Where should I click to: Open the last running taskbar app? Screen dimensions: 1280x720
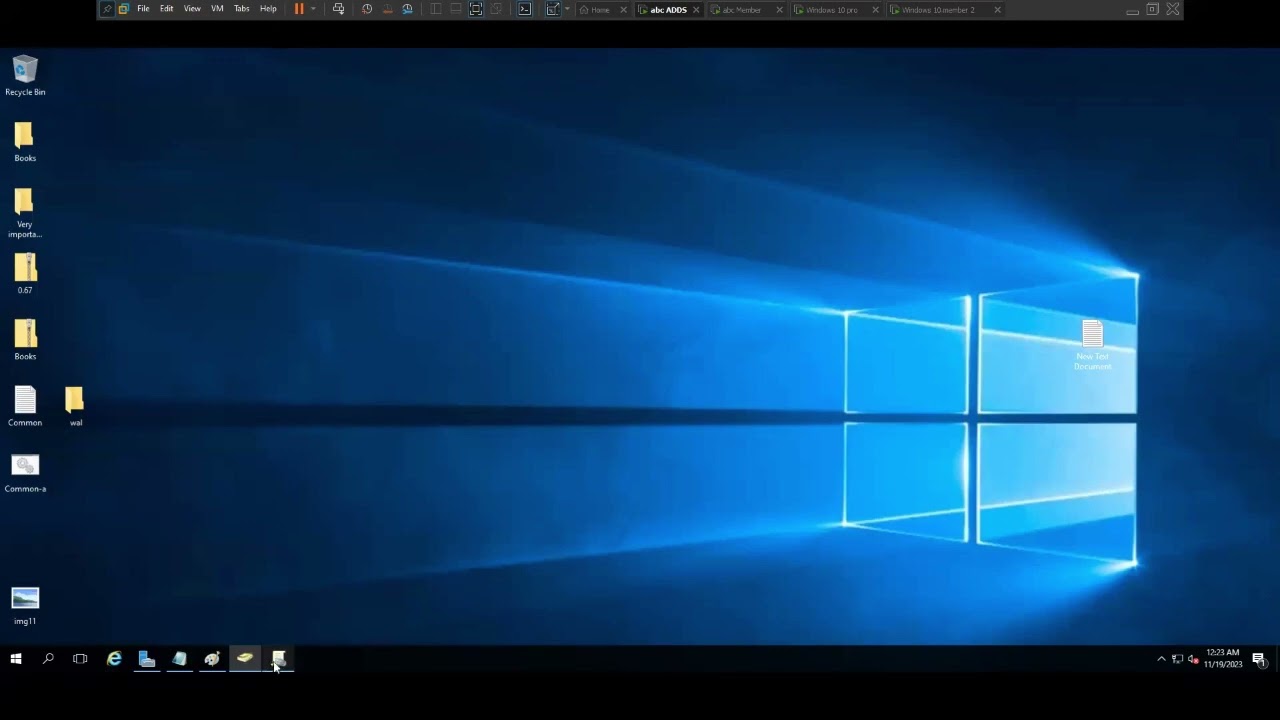tap(279, 659)
